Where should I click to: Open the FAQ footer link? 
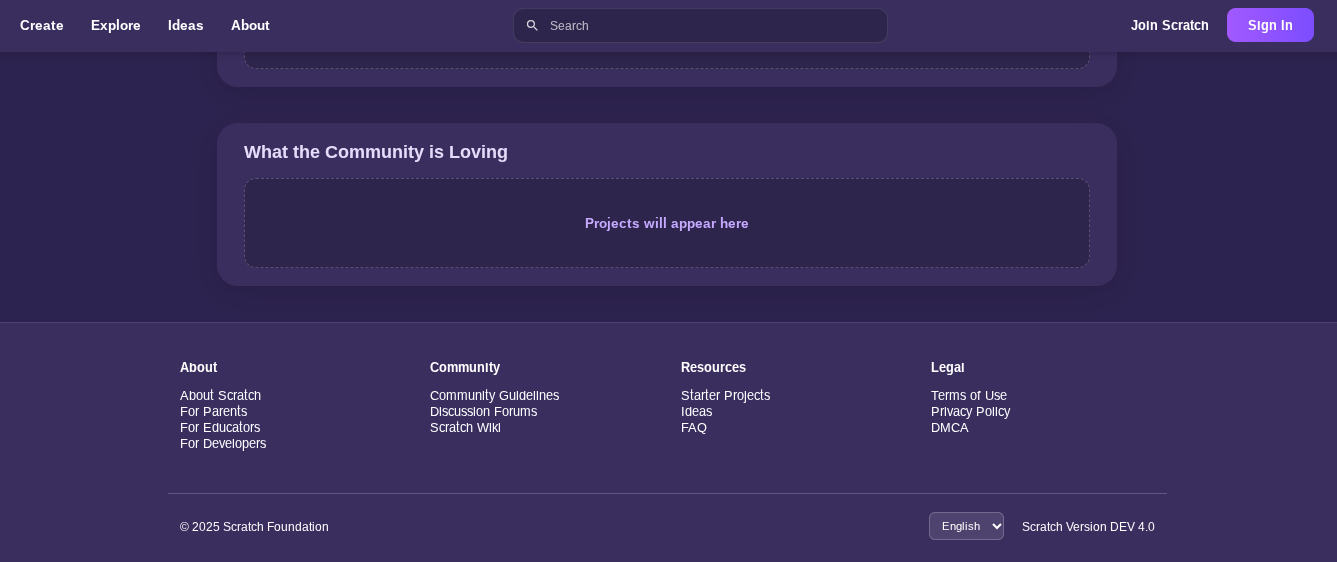coord(693,428)
